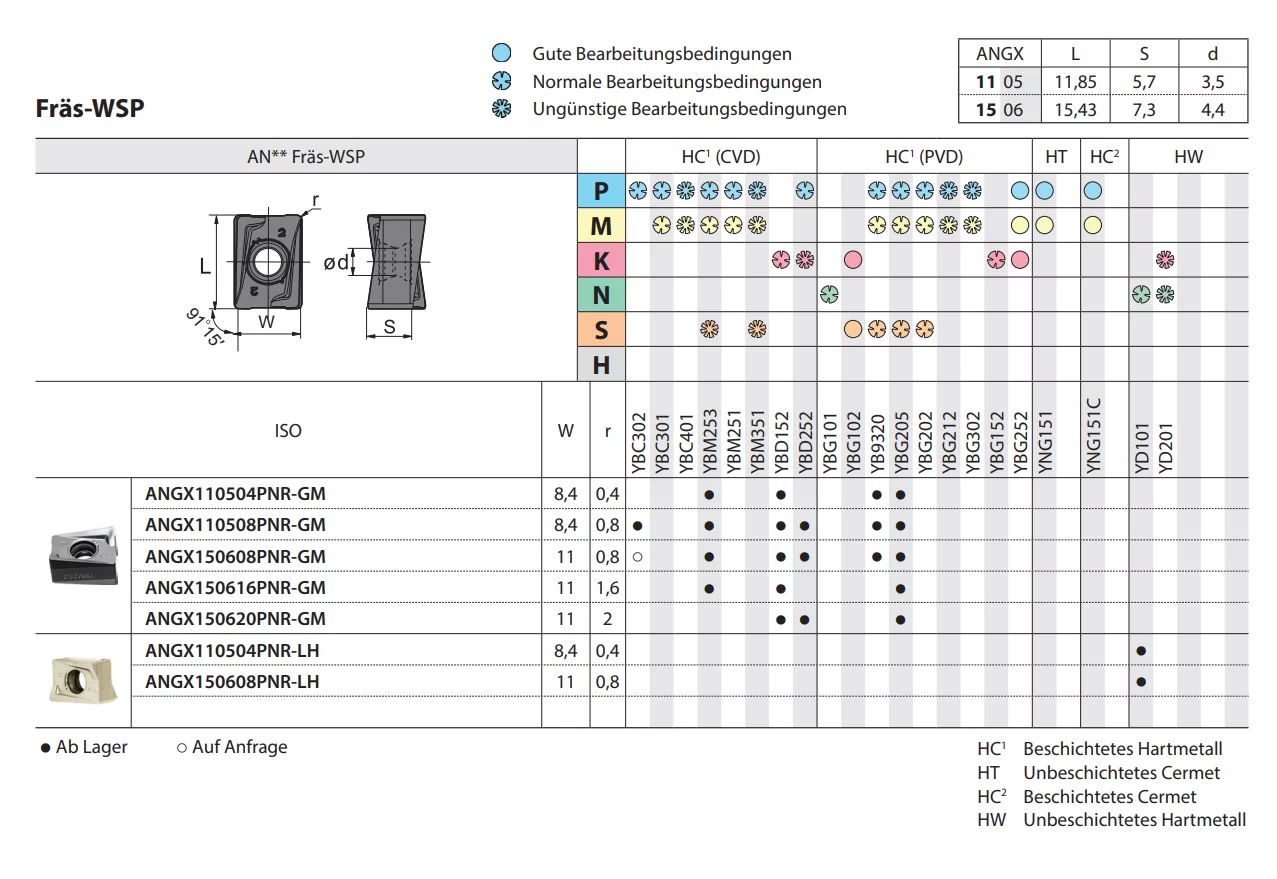Click the green N material group cell
Viewport: 1277px width, 879px height.
tap(601, 295)
